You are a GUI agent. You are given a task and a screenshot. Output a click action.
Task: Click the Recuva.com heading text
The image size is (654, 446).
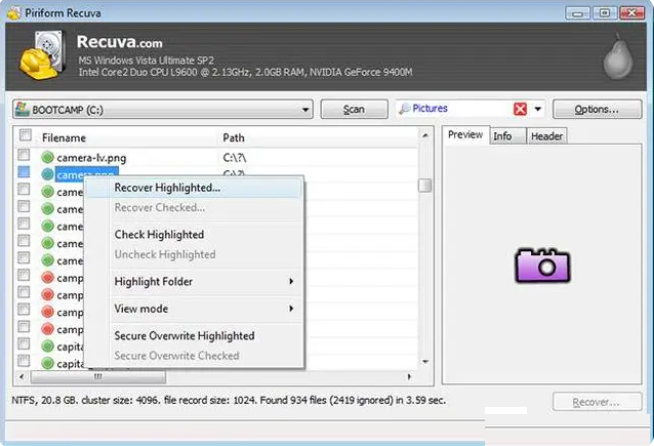(119, 42)
